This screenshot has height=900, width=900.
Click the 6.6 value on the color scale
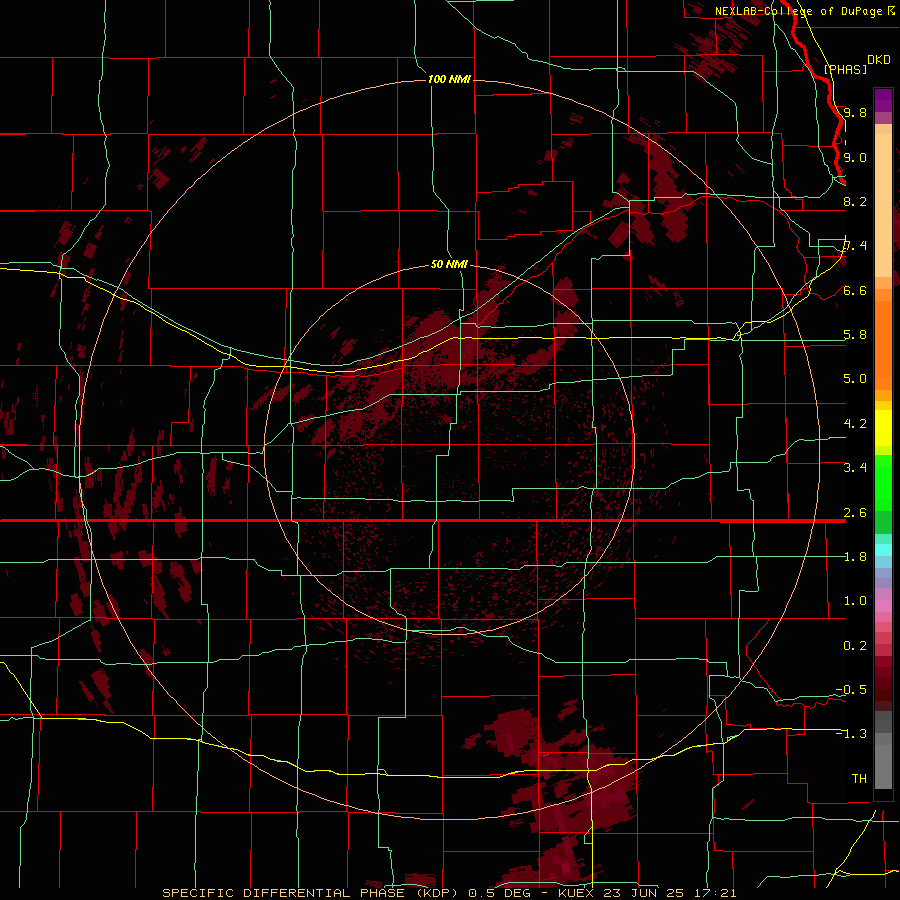(855, 290)
